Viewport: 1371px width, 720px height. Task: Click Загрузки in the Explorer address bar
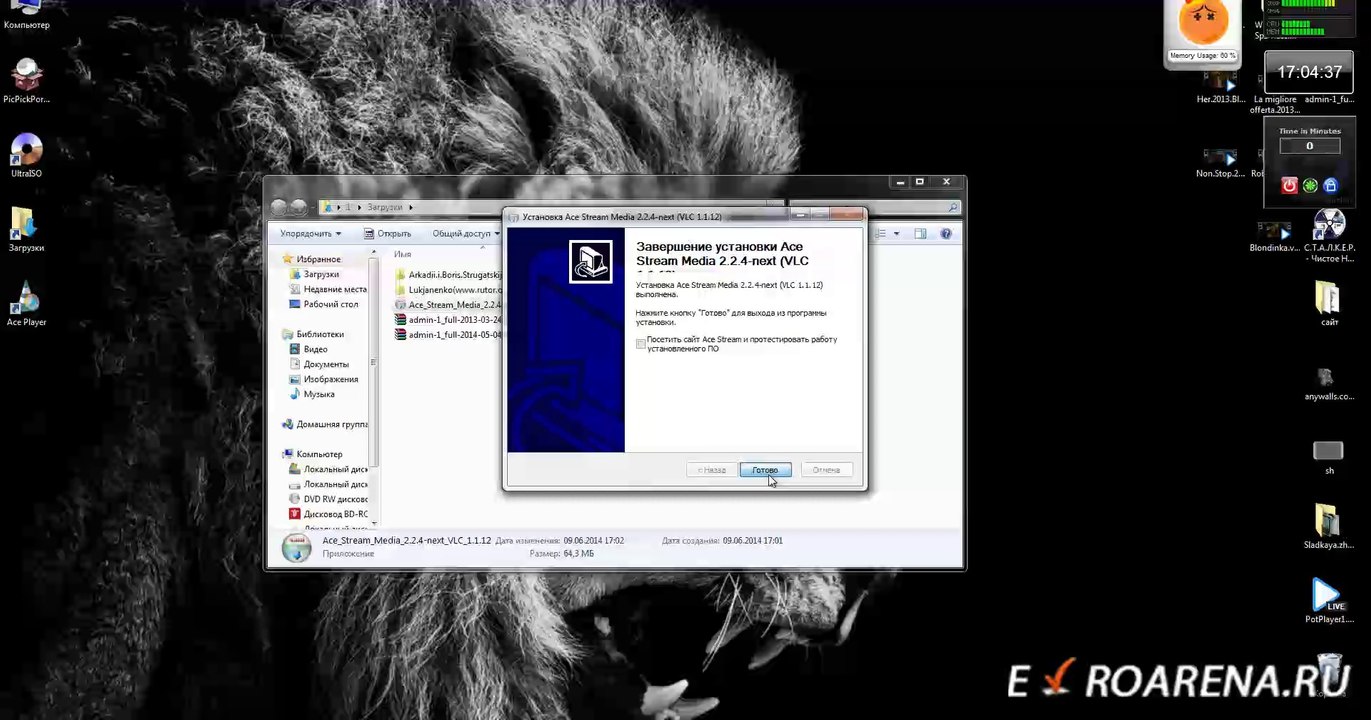pyautogui.click(x=385, y=207)
